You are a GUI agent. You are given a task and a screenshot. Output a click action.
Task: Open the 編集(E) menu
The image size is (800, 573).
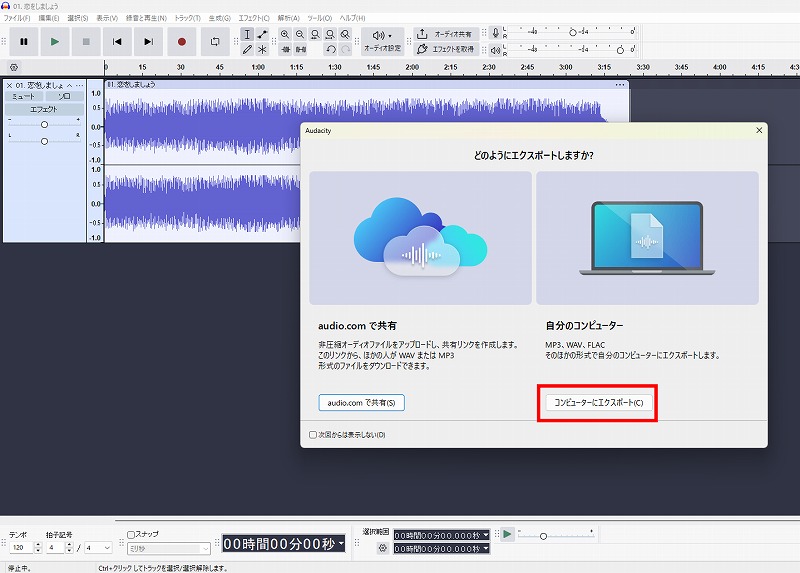49,18
